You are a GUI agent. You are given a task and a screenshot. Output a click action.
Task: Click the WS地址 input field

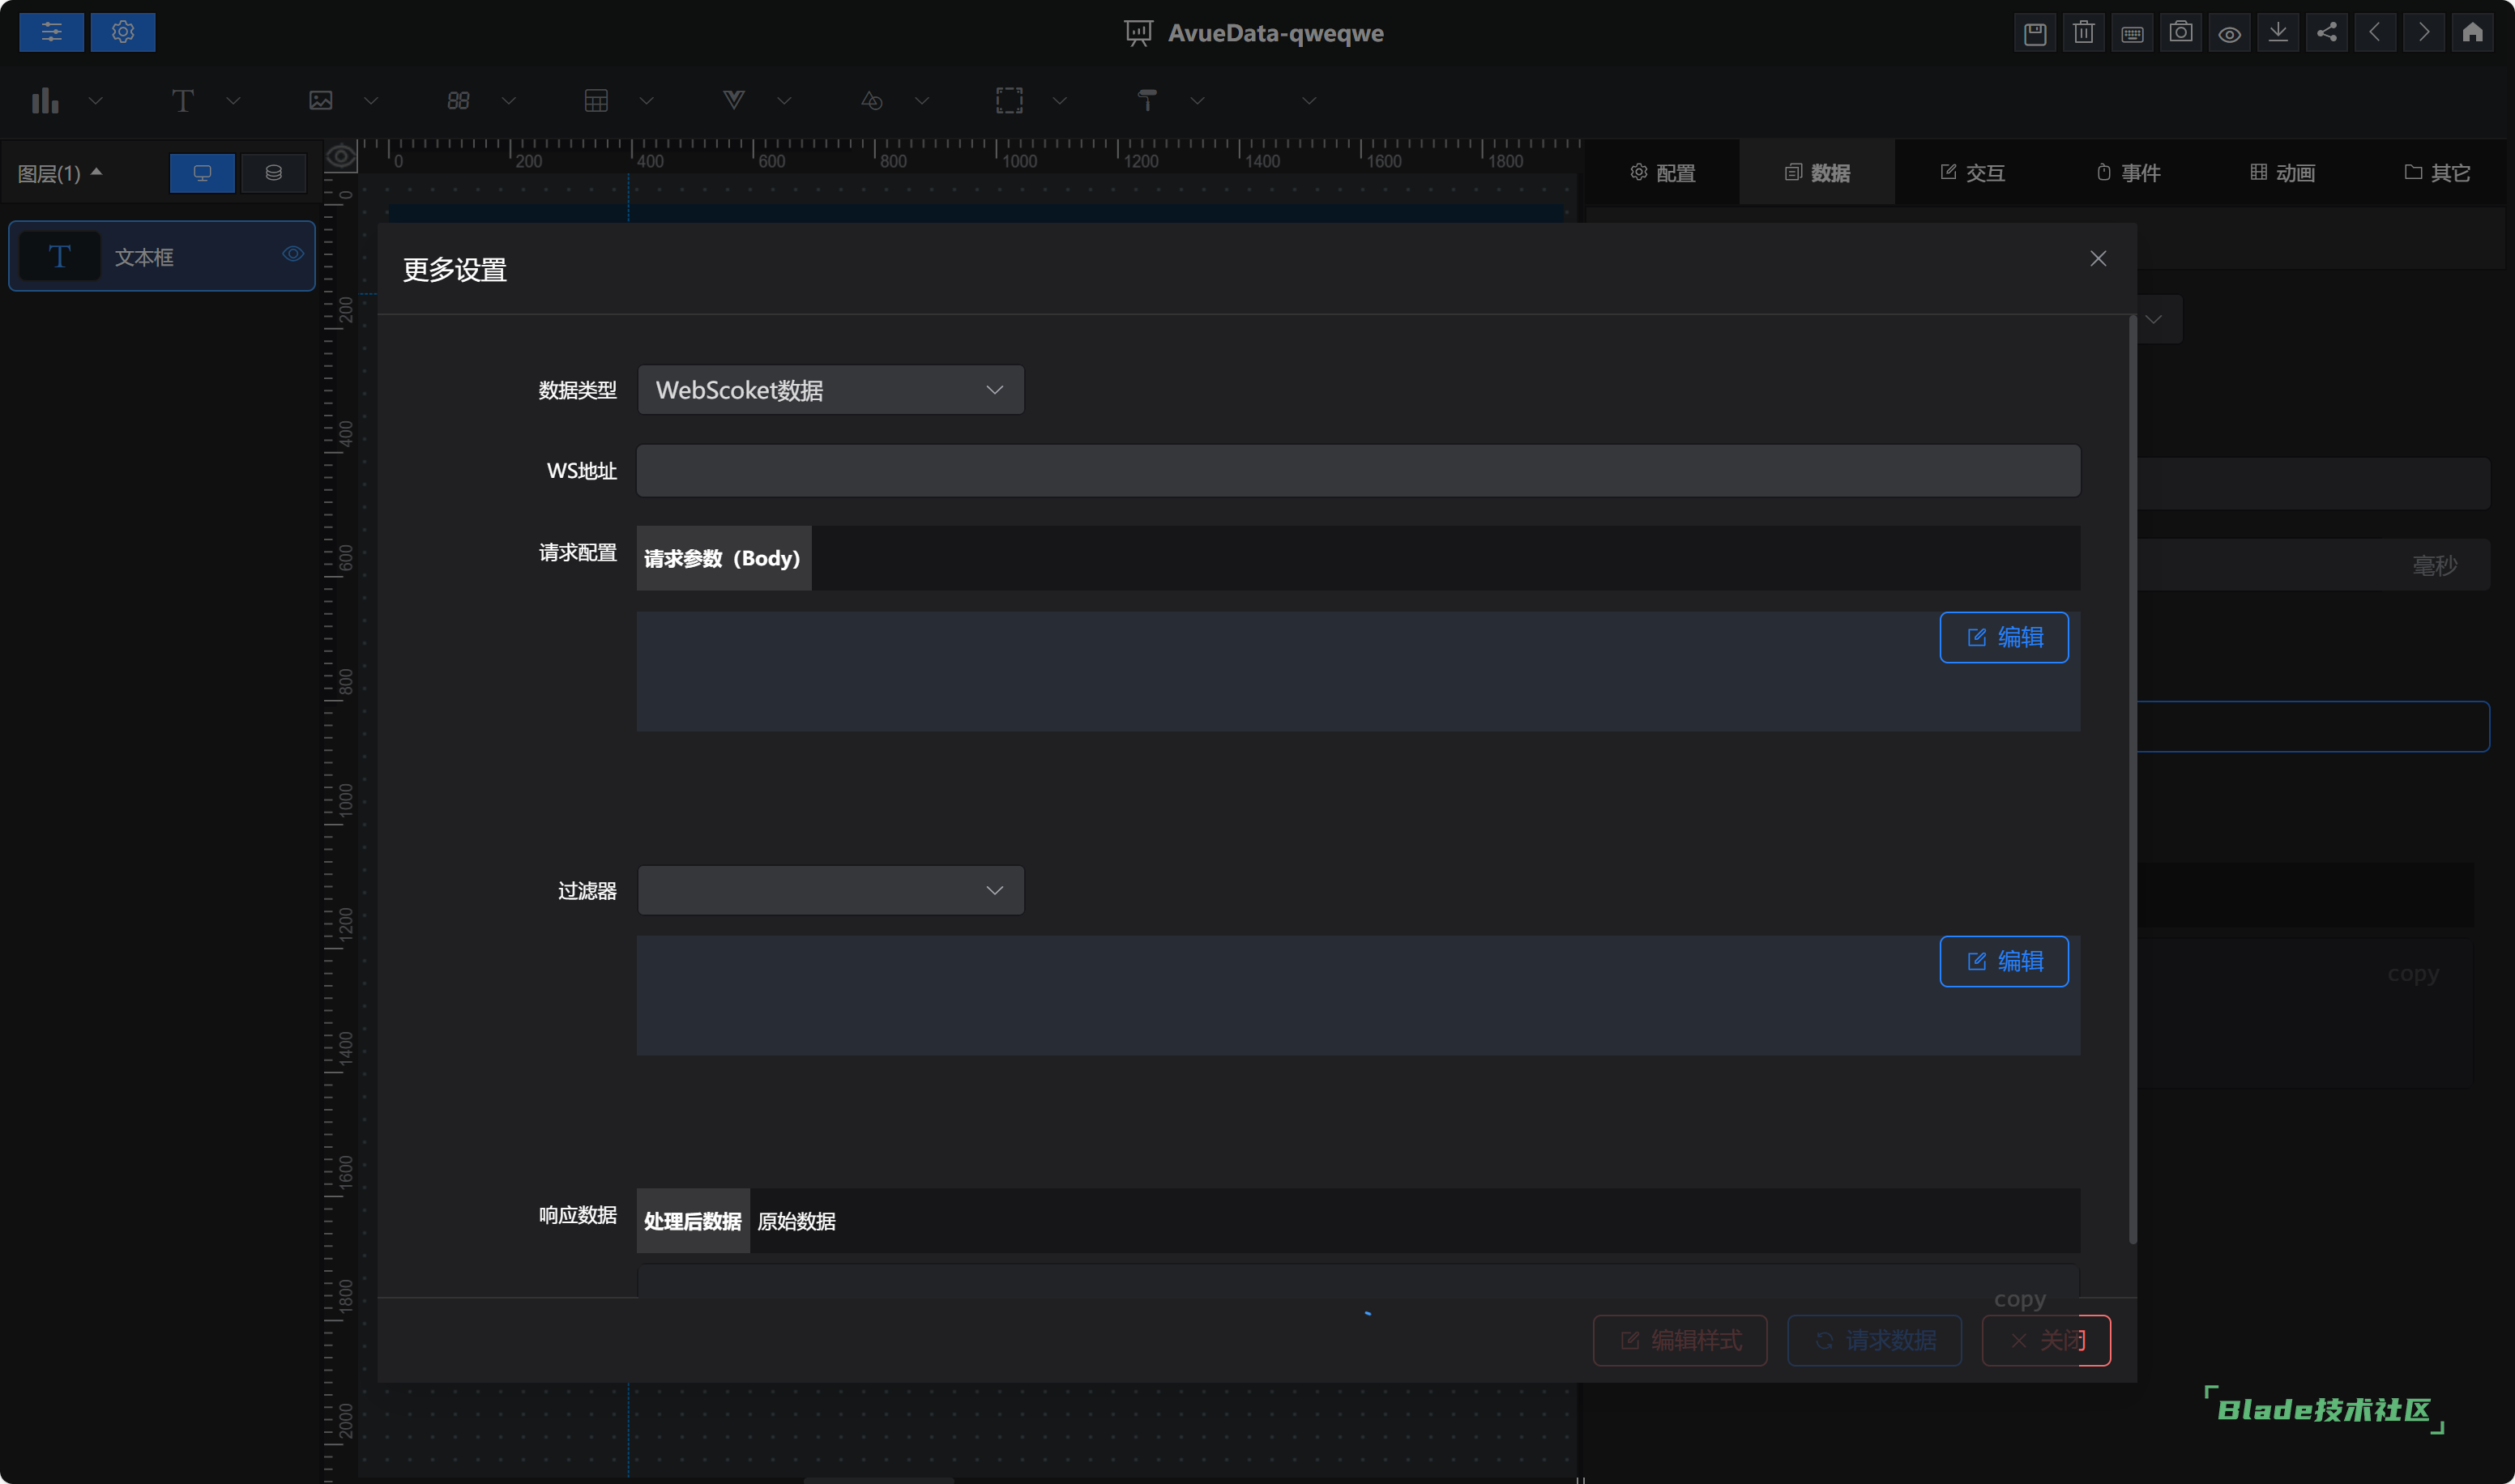[1358, 471]
